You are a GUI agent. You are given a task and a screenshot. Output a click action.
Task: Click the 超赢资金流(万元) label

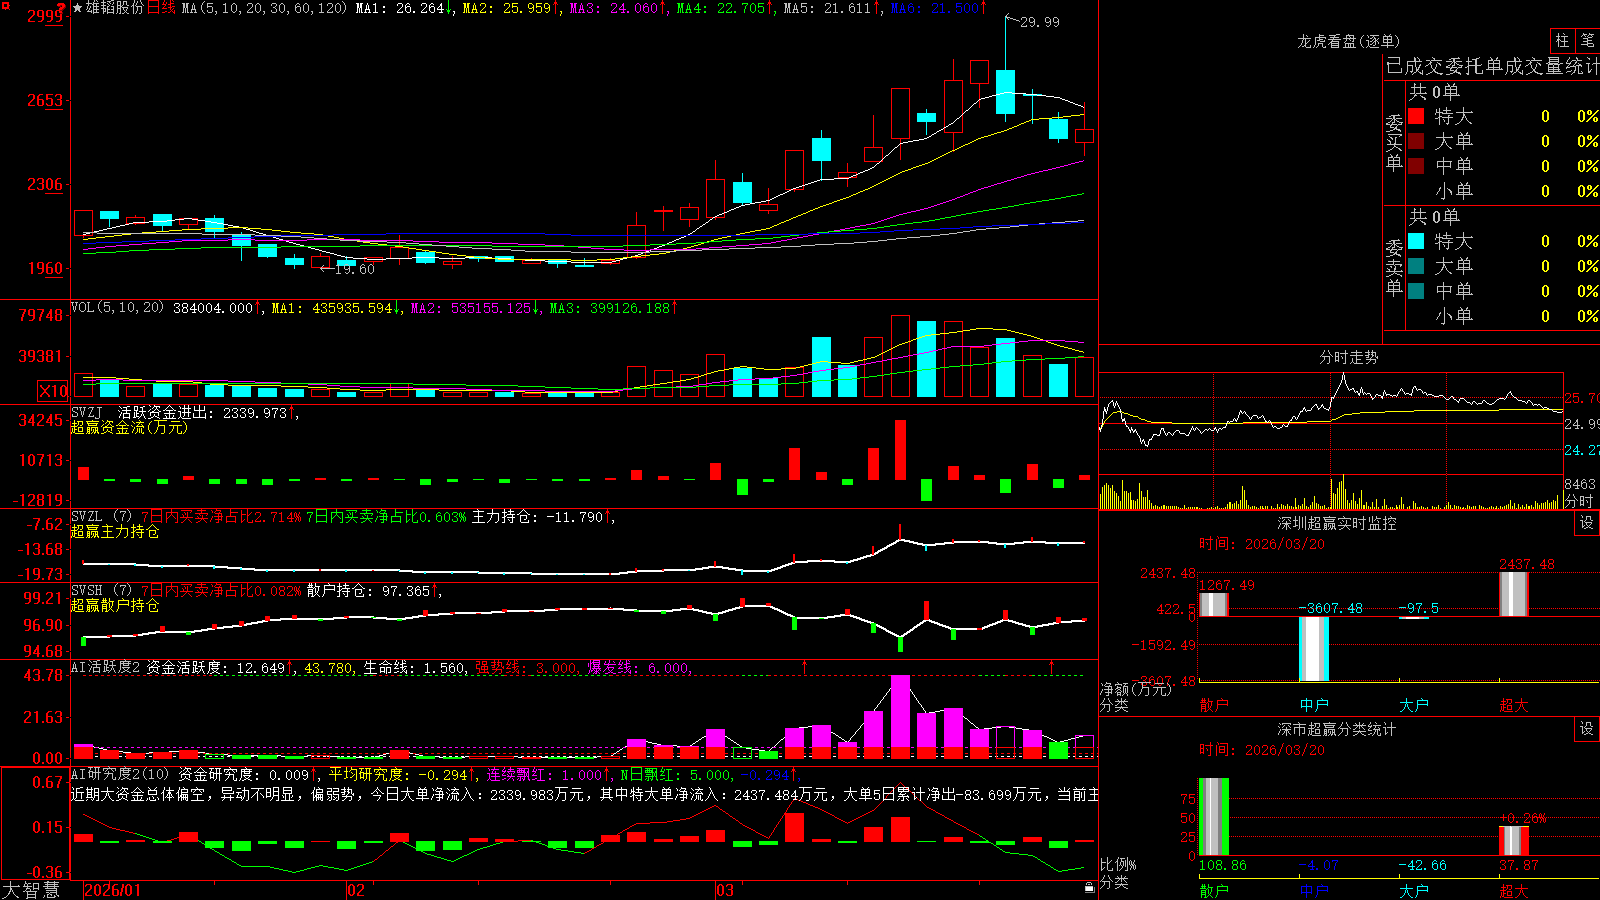point(129,427)
